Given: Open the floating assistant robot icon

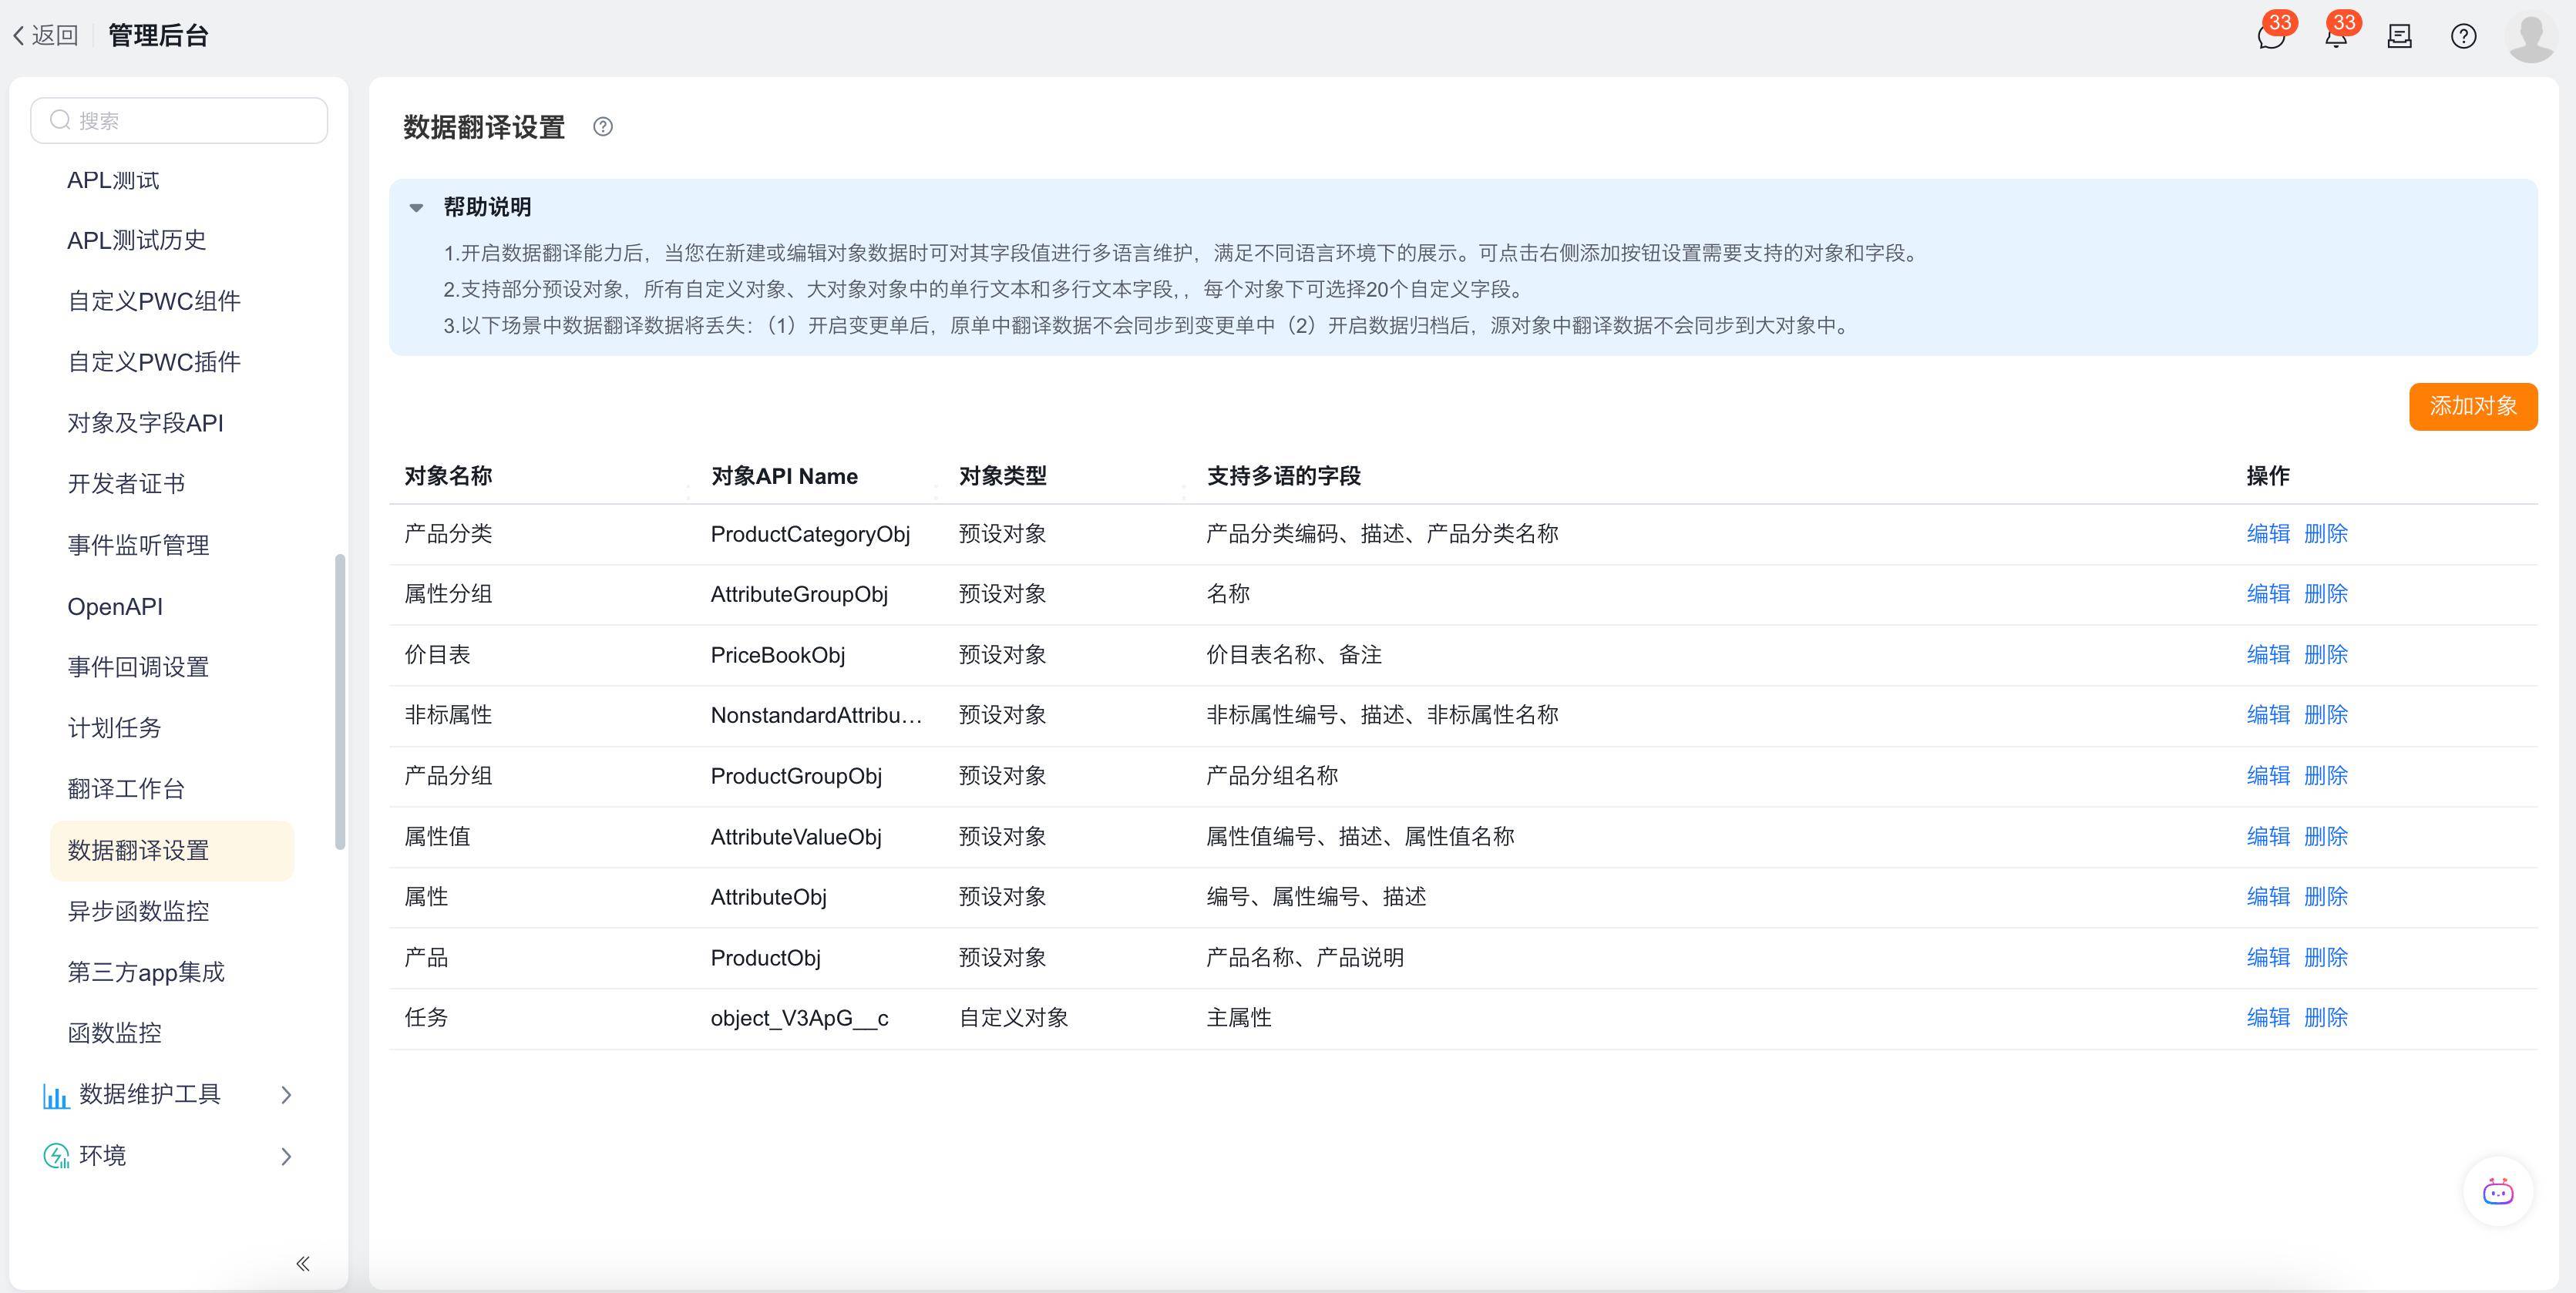Looking at the screenshot, I should [x=2497, y=1191].
